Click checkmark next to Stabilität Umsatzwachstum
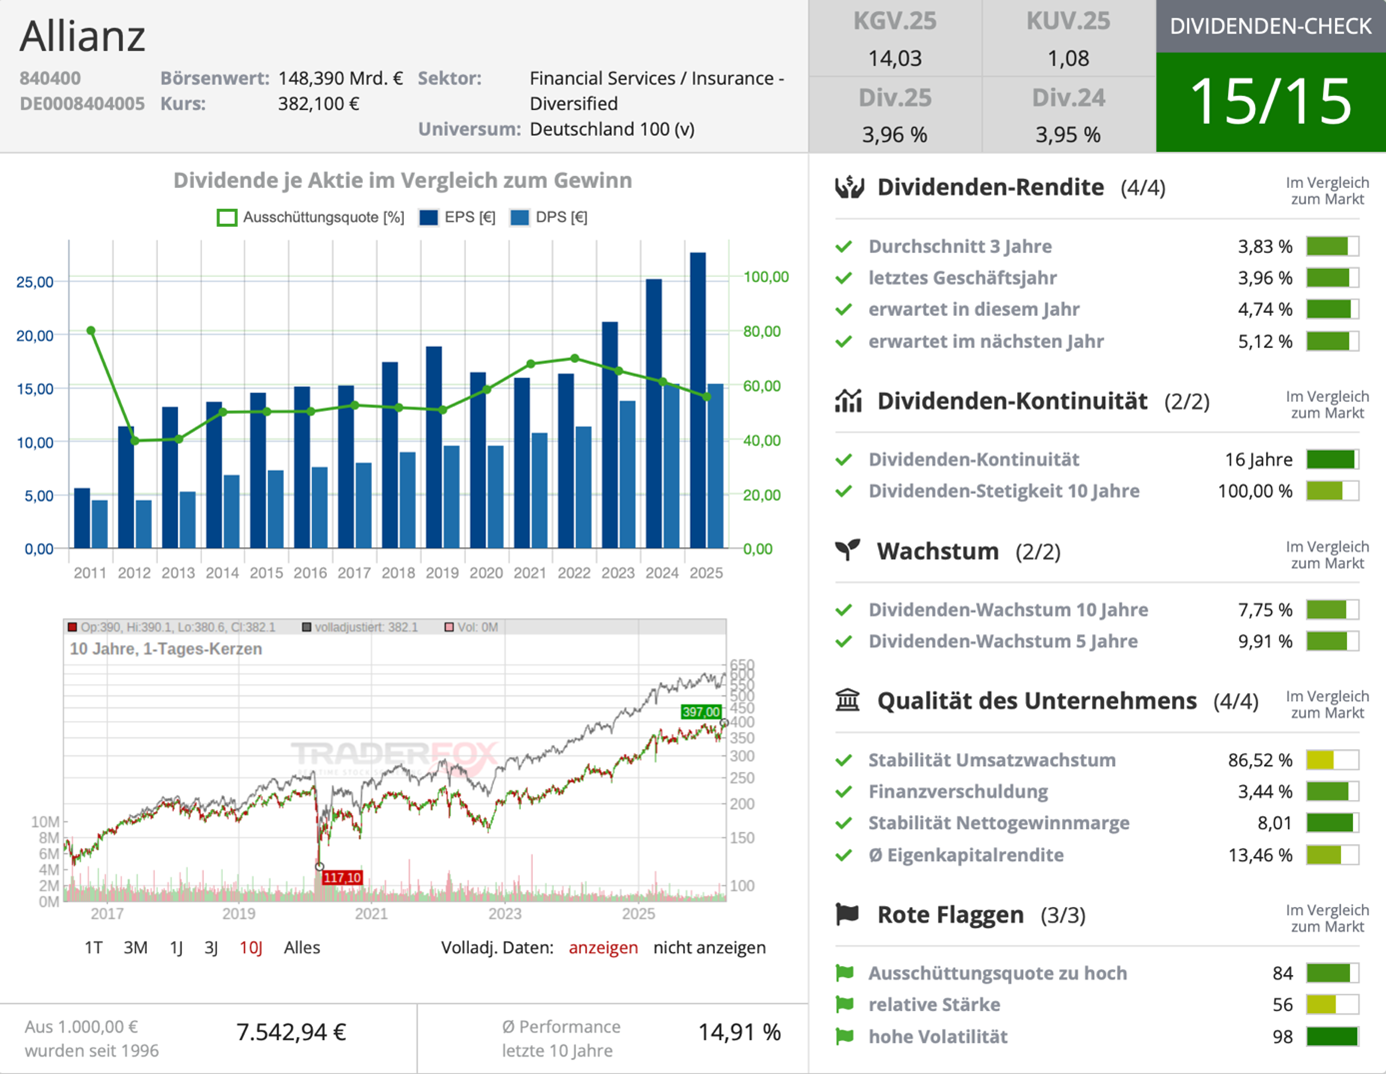1386x1074 pixels. (844, 760)
